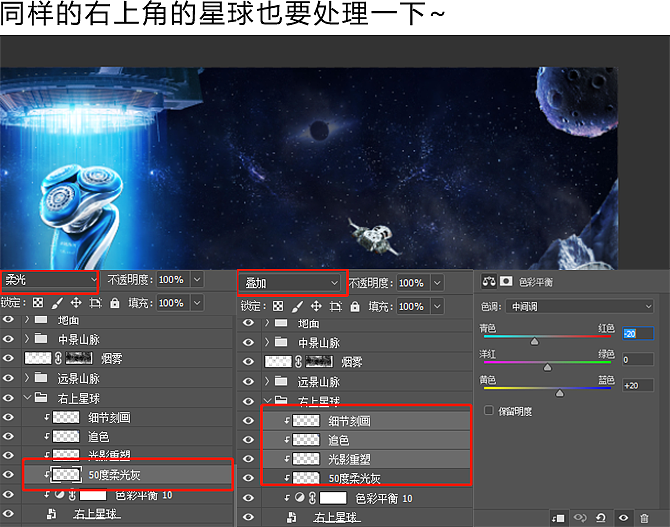The height and width of the screenshot is (527, 670).
Task: Click 烟雾 mask thumbnail in 叠加 panel
Action: coord(319,362)
